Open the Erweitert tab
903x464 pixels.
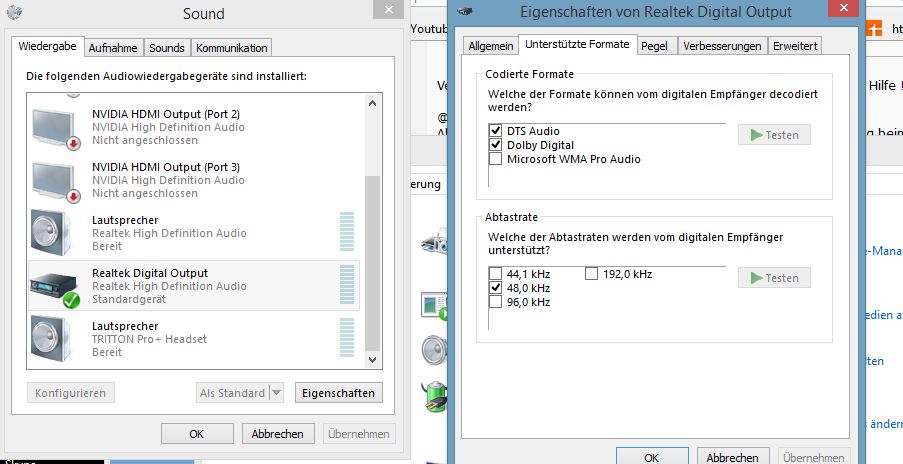click(x=795, y=46)
